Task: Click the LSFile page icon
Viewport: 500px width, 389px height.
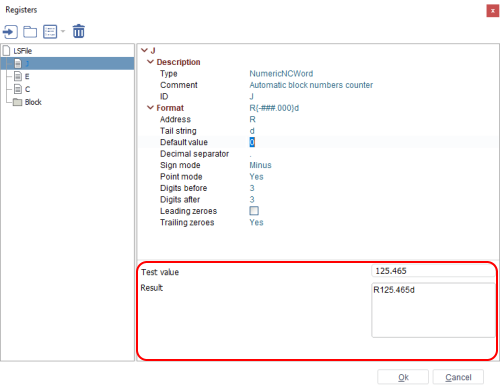Action: pos(6,51)
